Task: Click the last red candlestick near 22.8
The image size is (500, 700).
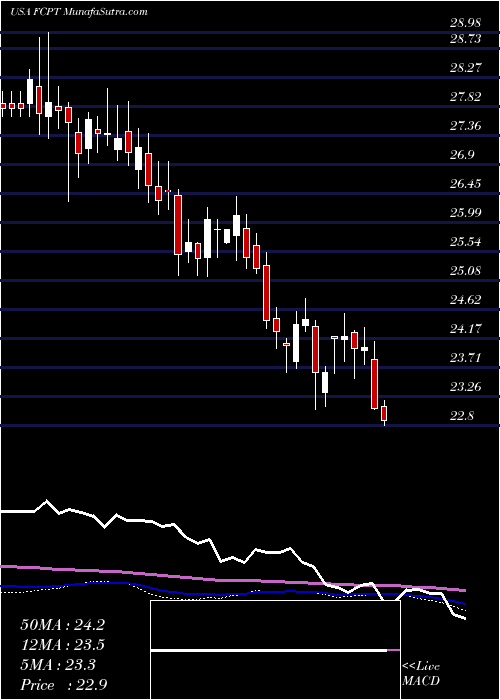Action: click(x=384, y=413)
